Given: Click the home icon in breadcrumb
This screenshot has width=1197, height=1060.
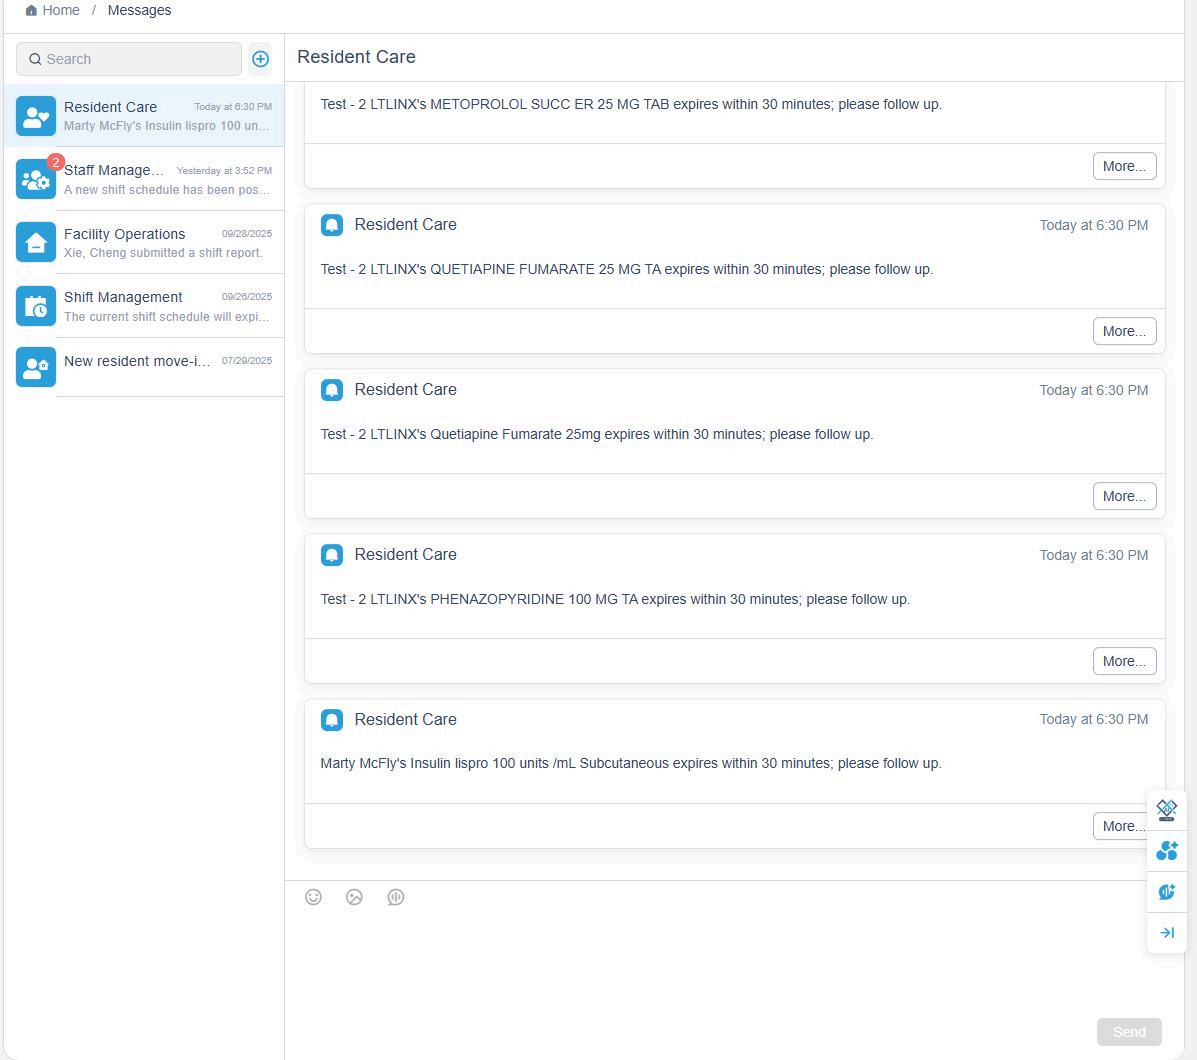Looking at the screenshot, I should [x=31, y=10].
